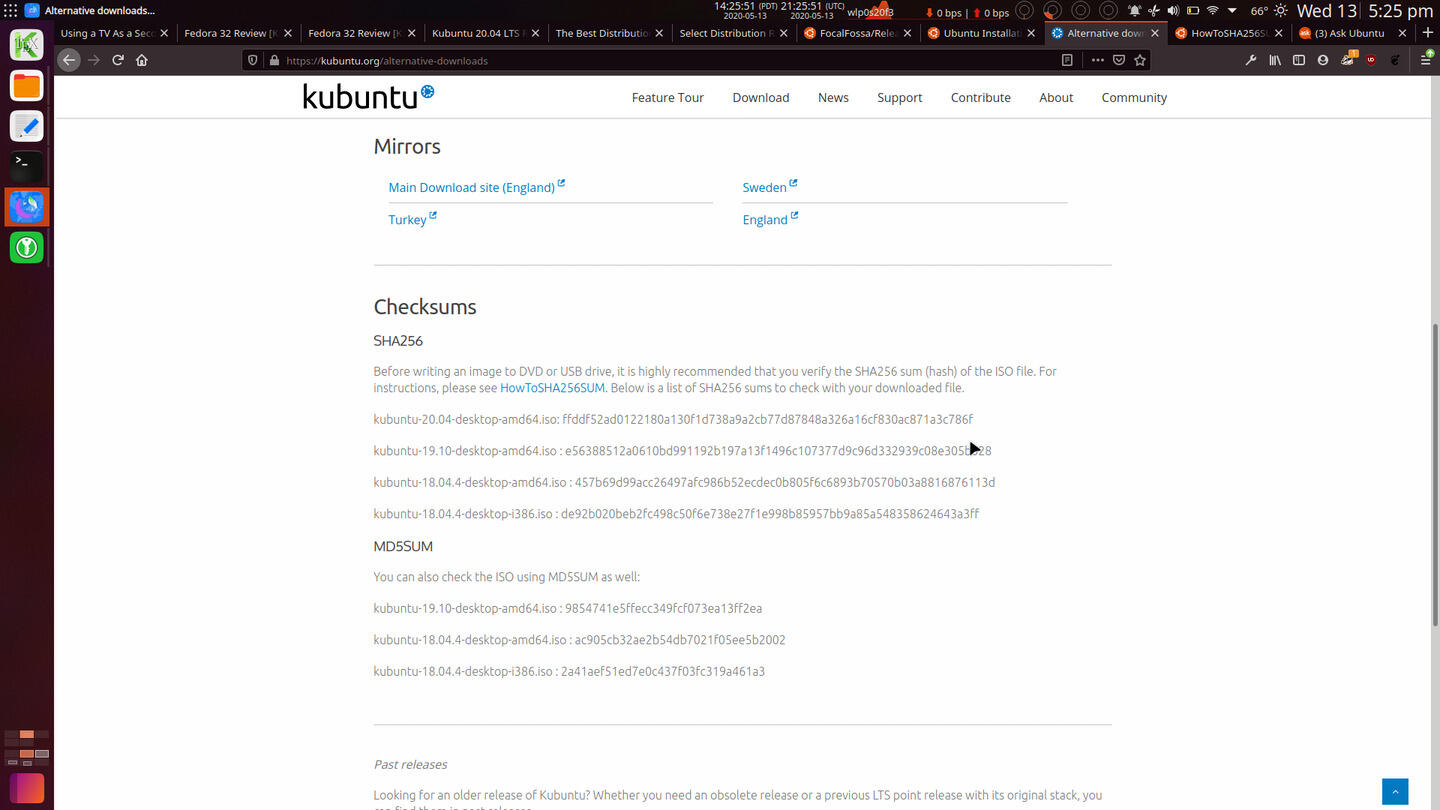Launch the text editor in dock
This screenshot has height=810, width=1440.
27,126
